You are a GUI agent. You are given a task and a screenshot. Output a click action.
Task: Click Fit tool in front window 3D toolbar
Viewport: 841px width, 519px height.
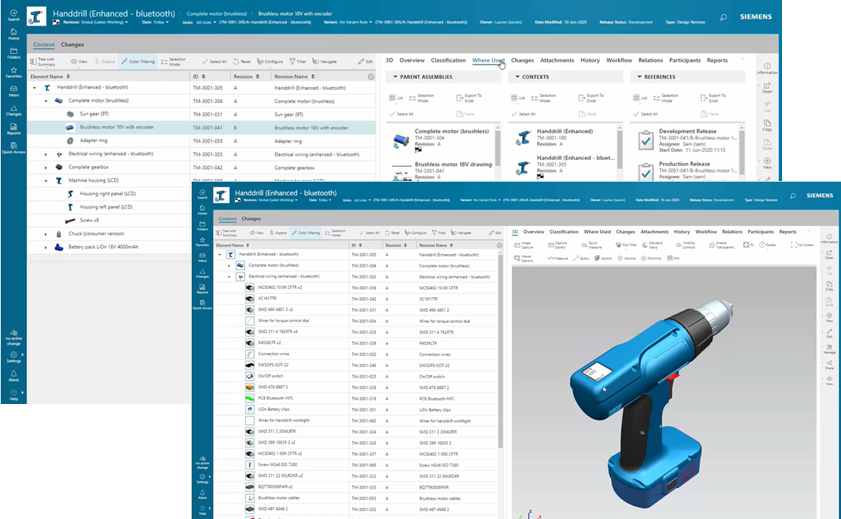click(748, 245)
